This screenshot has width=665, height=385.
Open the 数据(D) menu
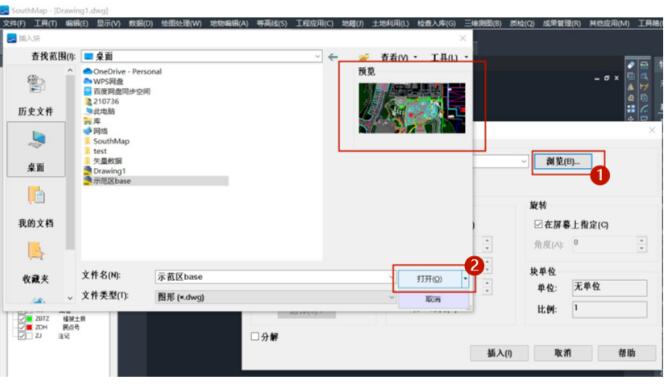pos(141,23)
